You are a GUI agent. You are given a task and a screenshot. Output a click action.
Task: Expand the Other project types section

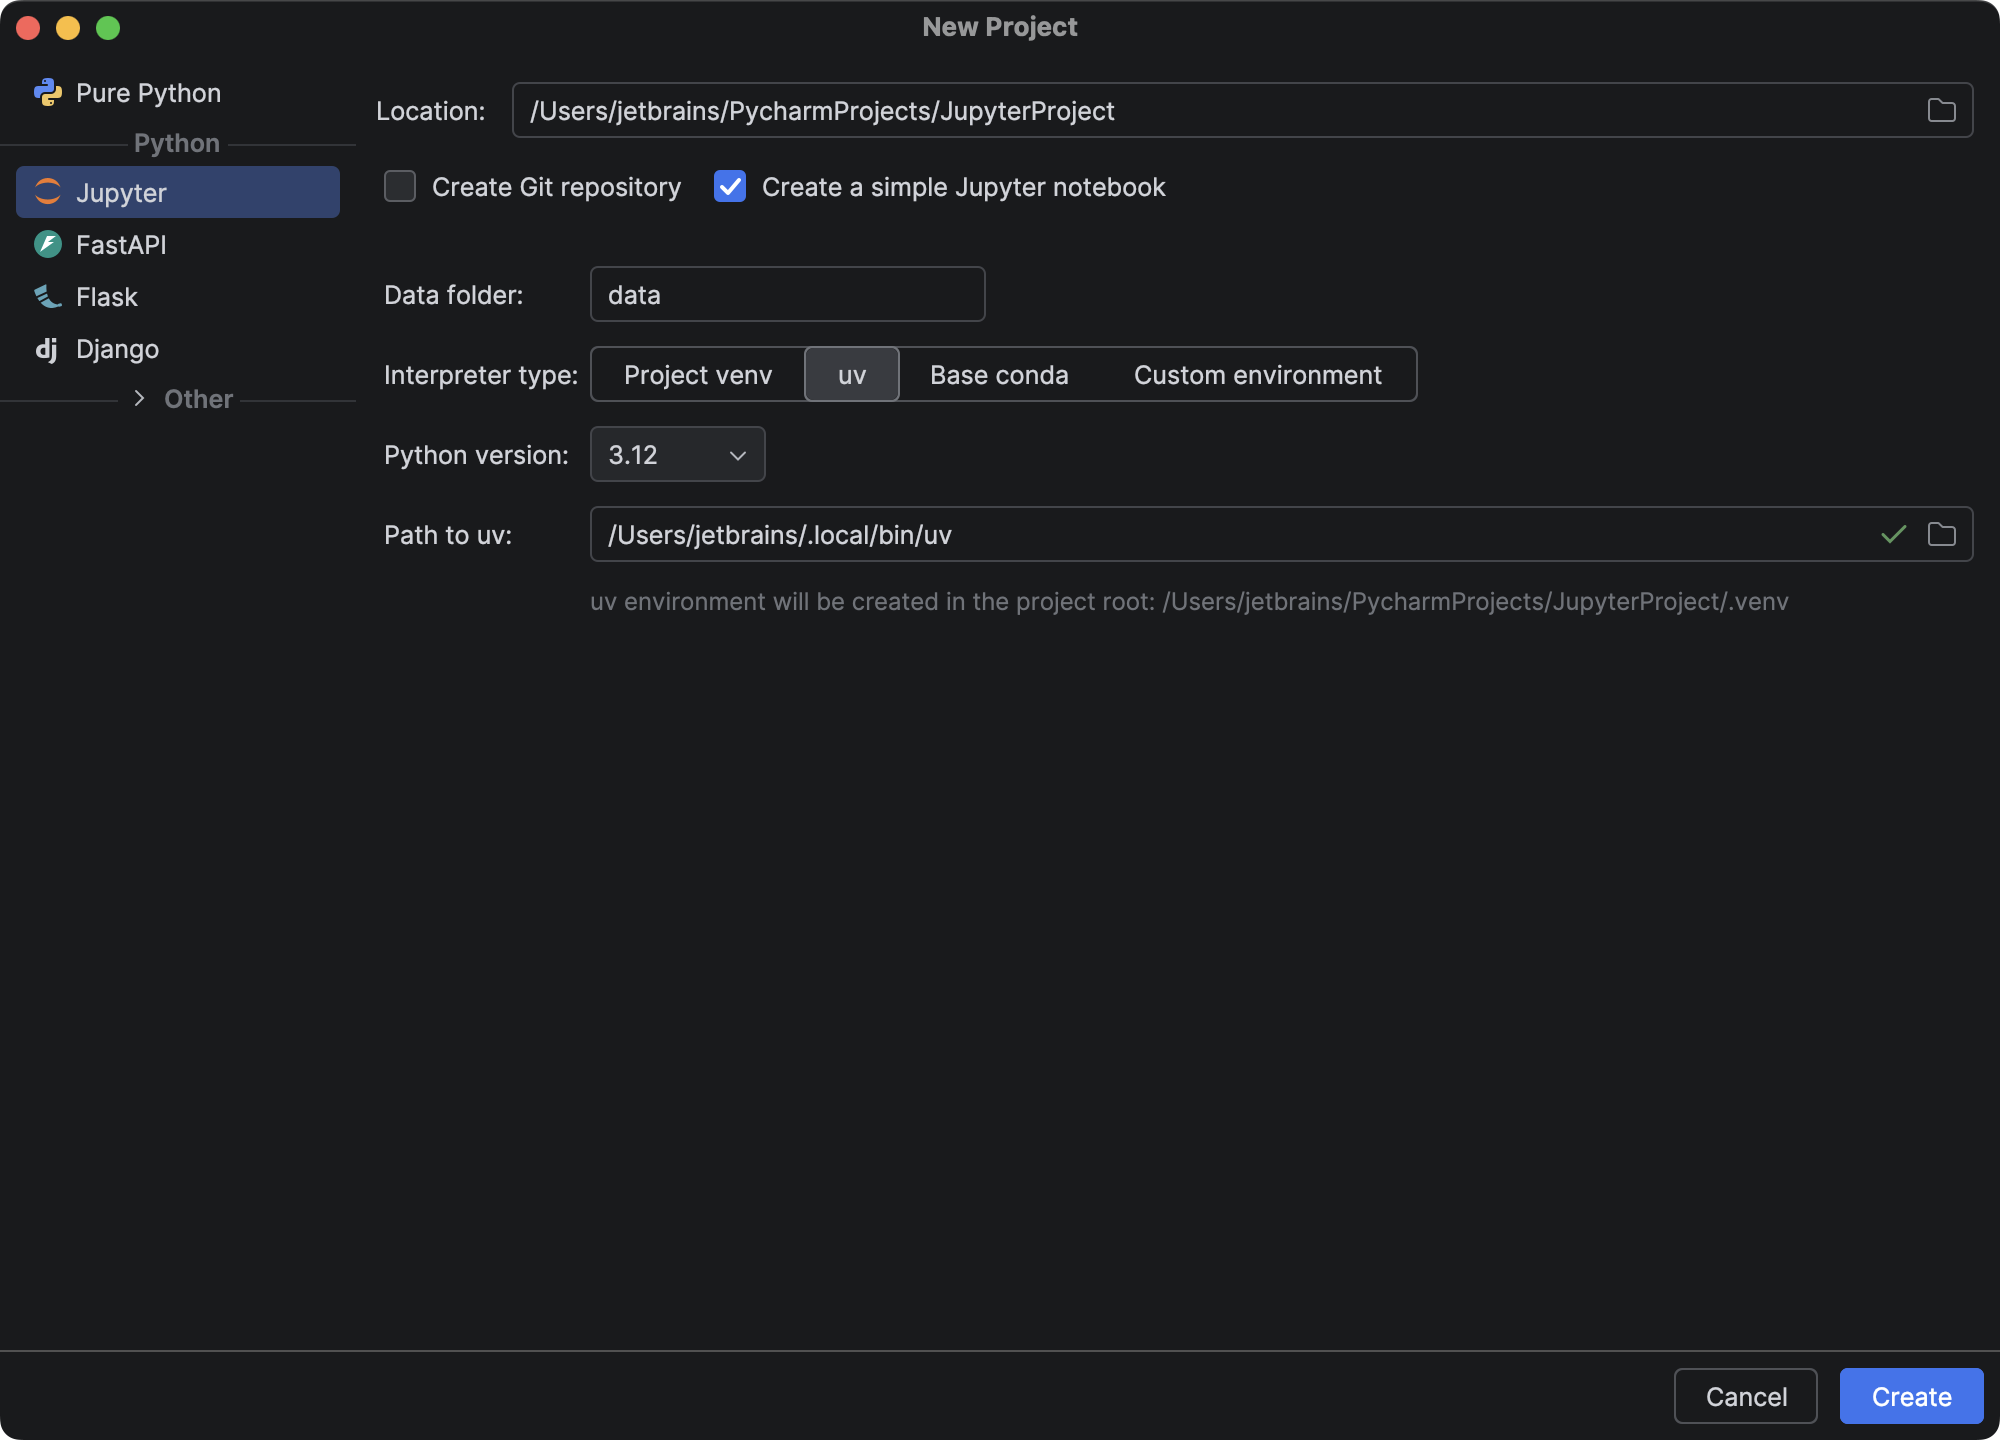pyautogui.click(x=139, y=398)
